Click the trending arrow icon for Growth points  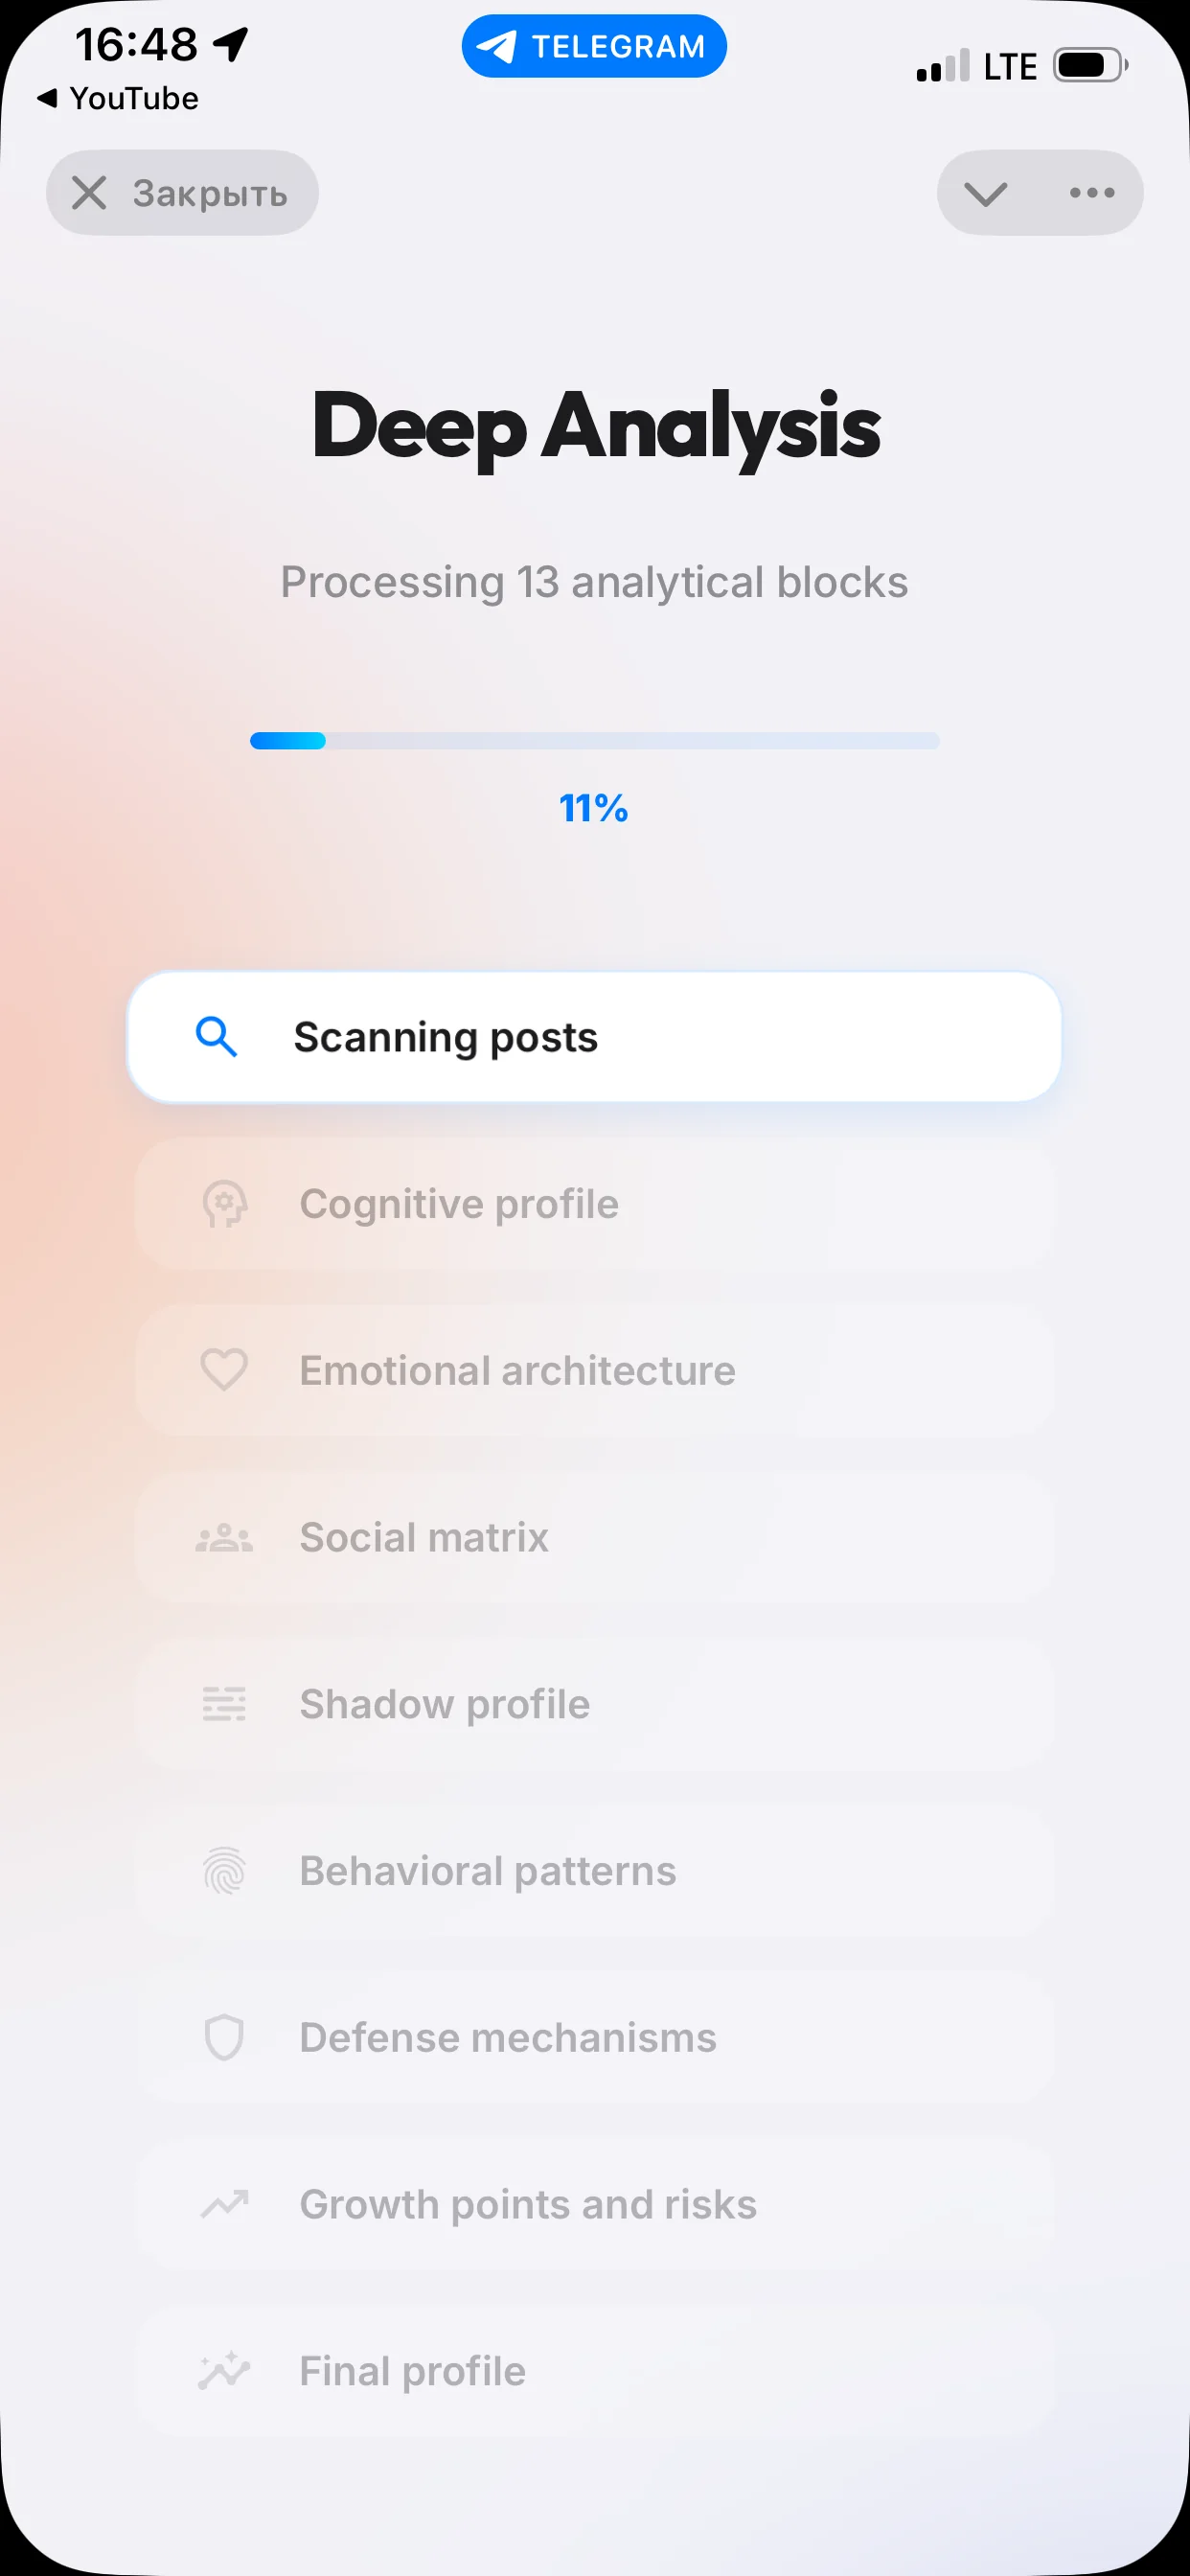[224, 2204]
